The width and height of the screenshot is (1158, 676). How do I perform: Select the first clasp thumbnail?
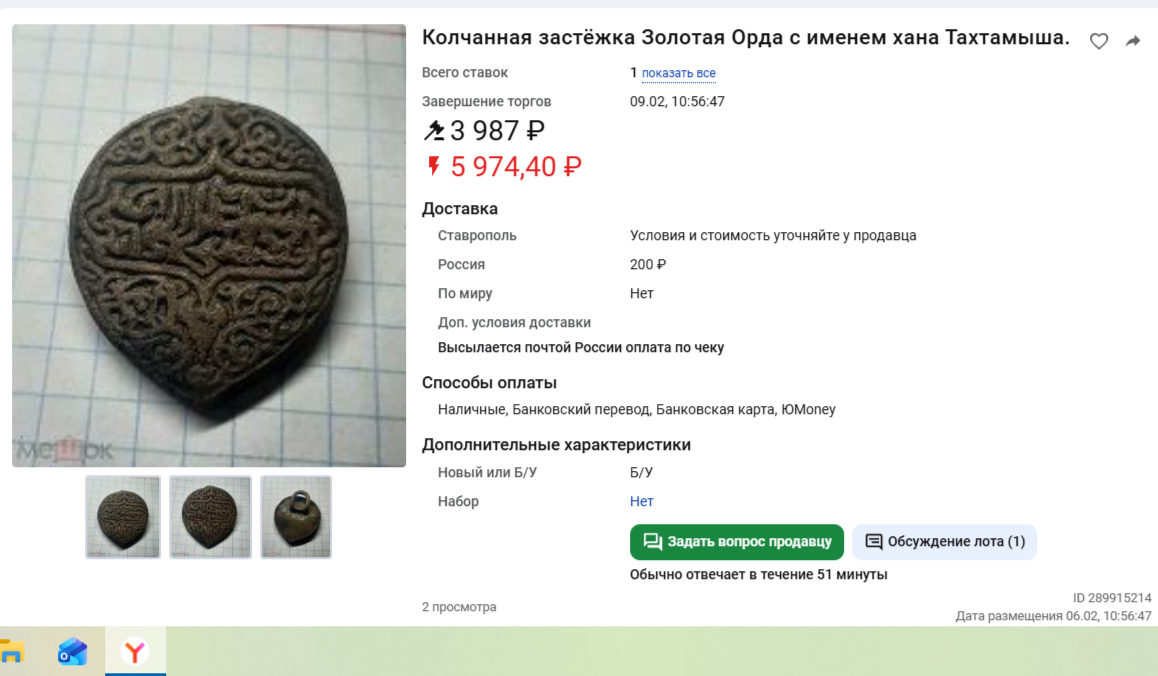[x=123, y=516]
